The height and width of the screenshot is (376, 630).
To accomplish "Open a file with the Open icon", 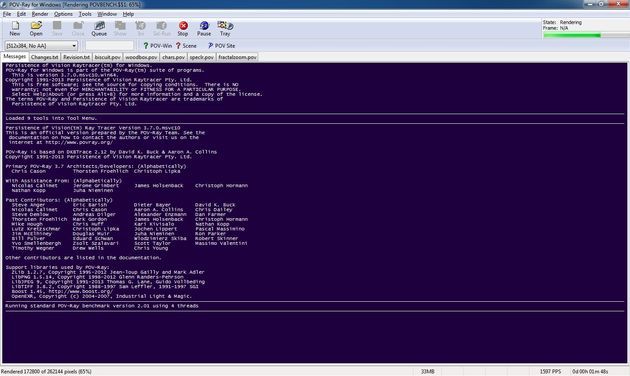I will point(36,29).
